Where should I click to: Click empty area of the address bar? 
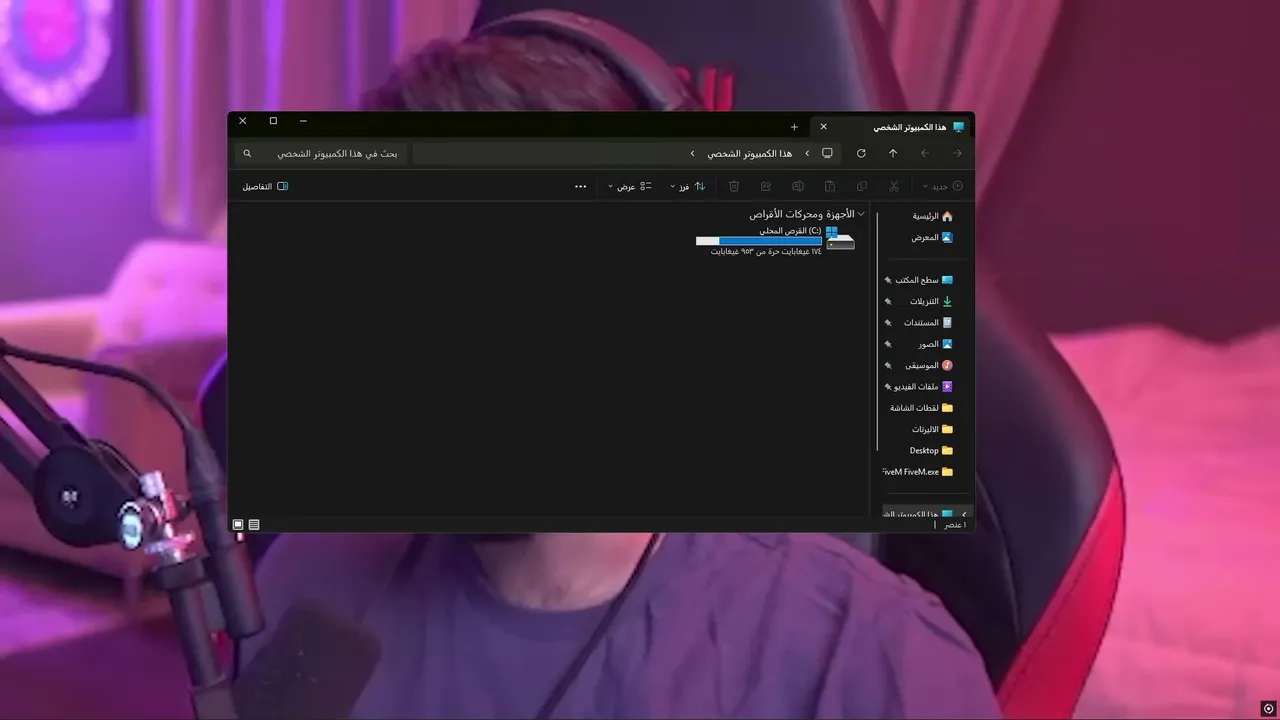point(550,153)
